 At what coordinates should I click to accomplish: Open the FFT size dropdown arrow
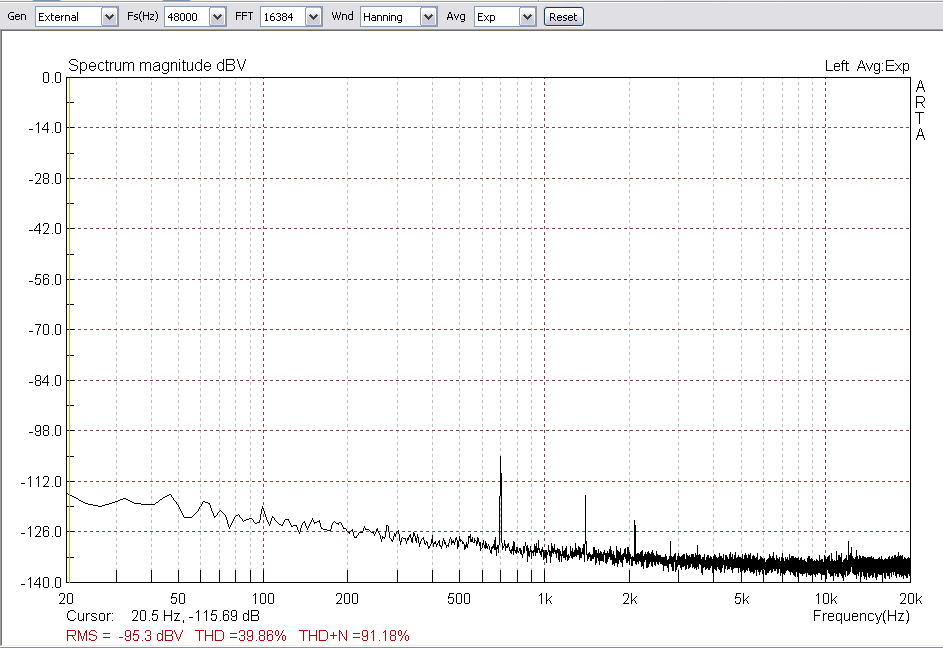tap(313, 17)
